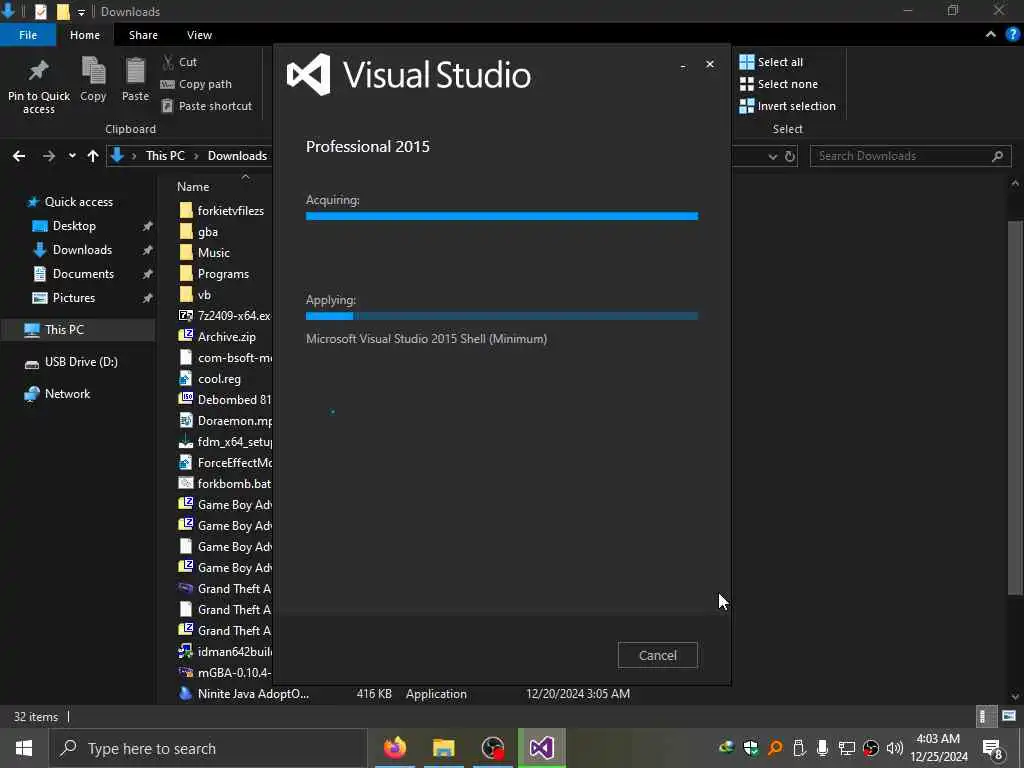Open the Share ribbon tab

(x=143, y=35)
